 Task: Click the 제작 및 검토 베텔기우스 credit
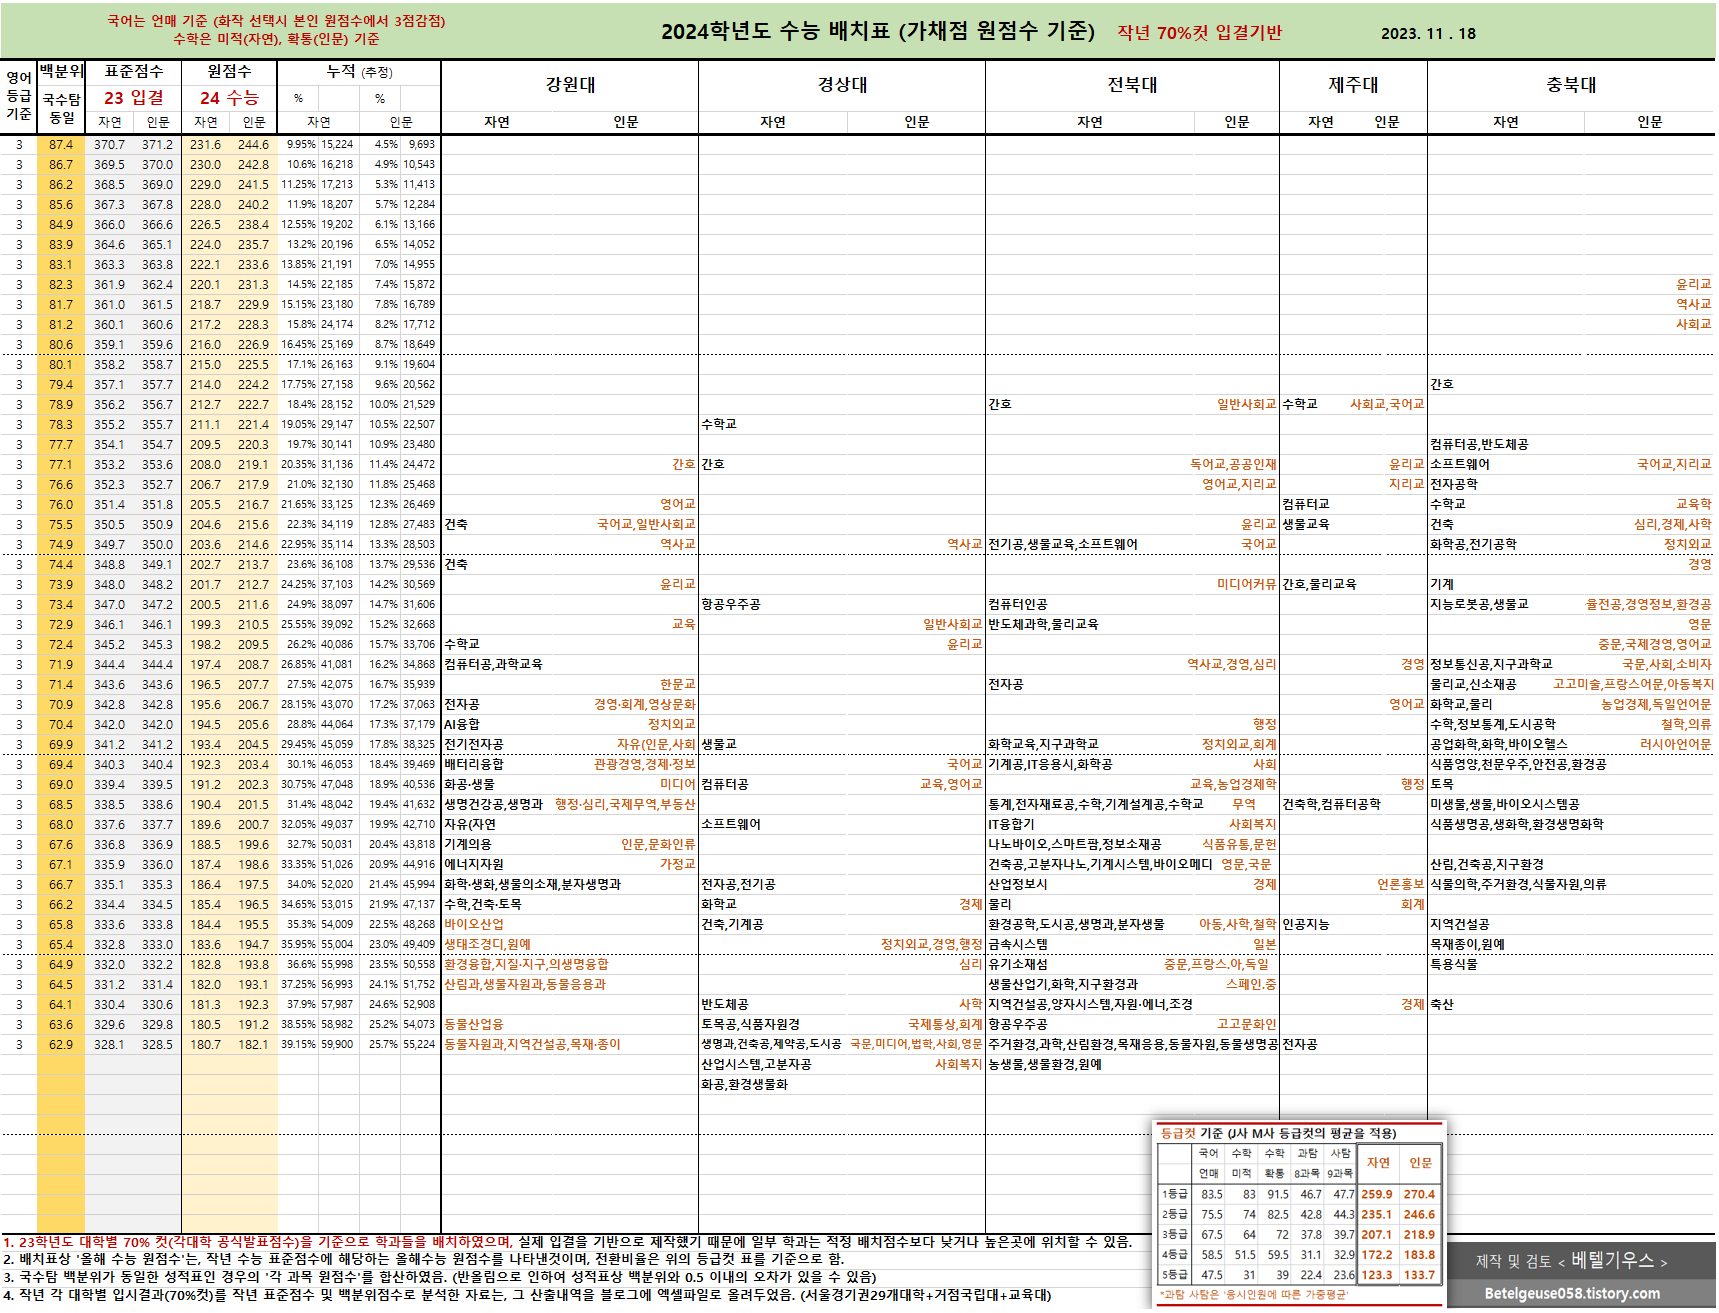(1571, 1261)
